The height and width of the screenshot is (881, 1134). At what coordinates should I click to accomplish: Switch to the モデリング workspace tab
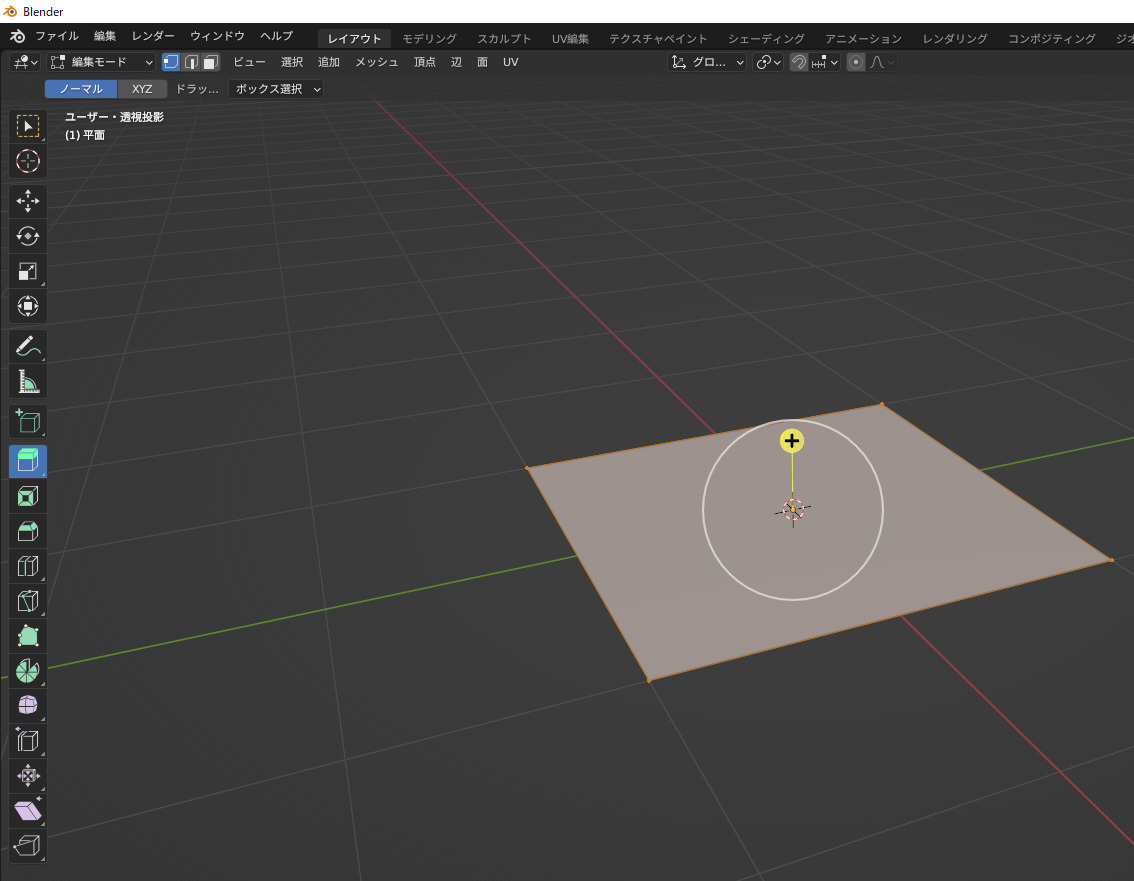[429, 38]
